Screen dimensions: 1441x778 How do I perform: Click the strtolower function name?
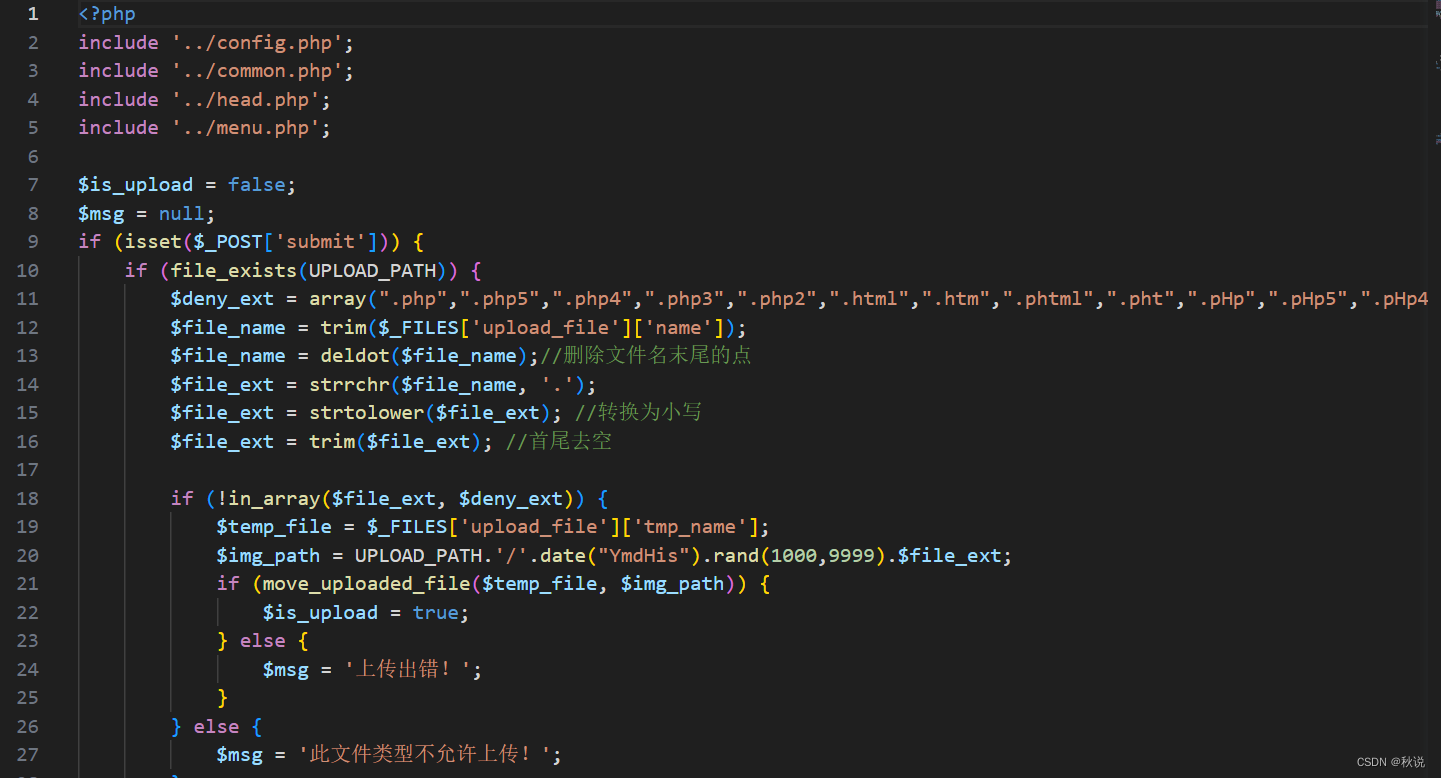(x=367, y=413)
